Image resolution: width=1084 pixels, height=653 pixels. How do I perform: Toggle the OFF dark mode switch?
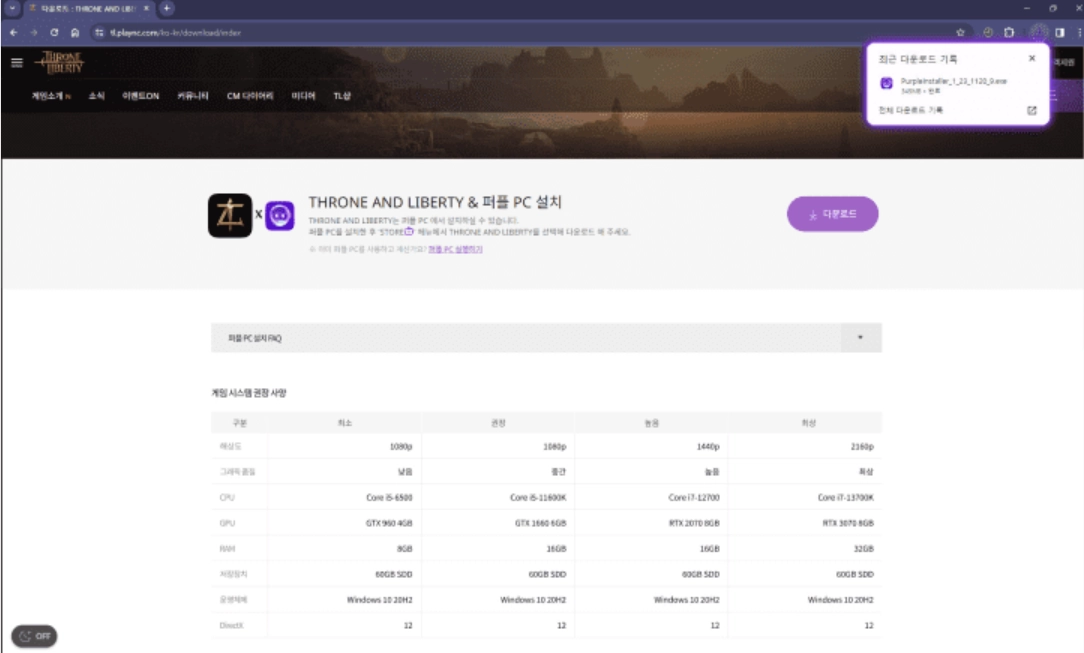(x=35, y=636)
